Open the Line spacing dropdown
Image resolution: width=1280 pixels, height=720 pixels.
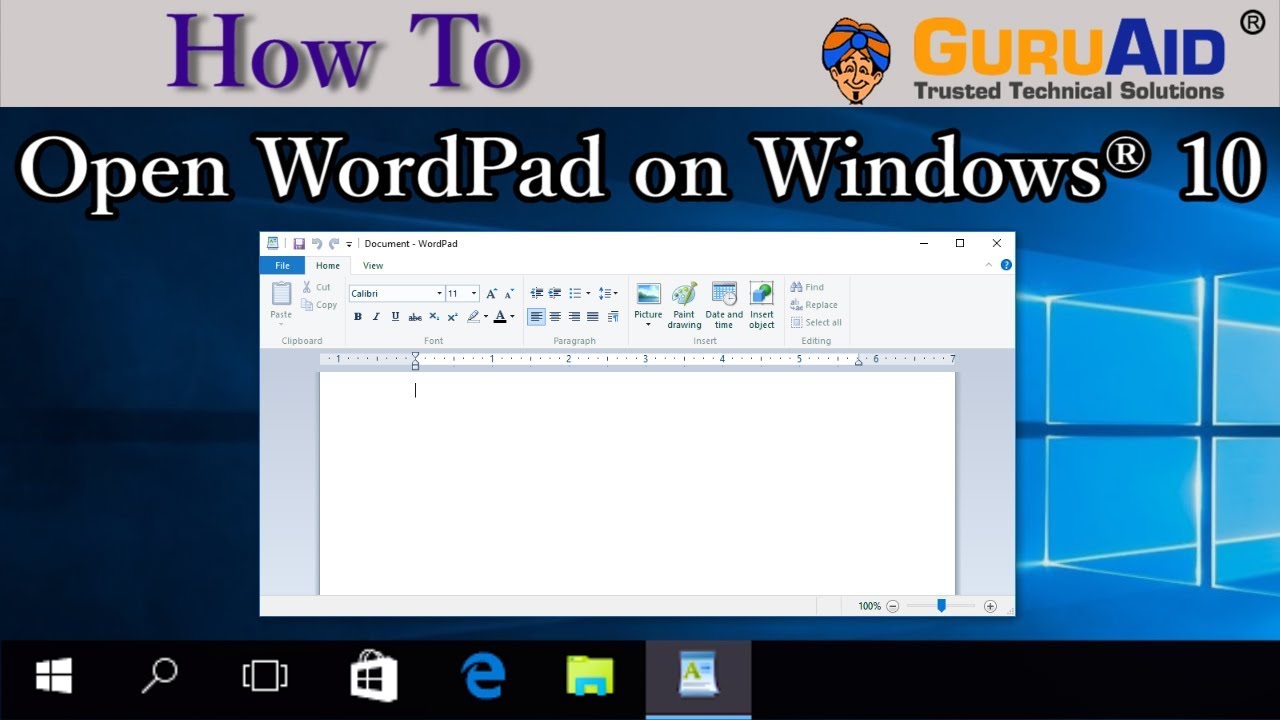tap(607, 293)
